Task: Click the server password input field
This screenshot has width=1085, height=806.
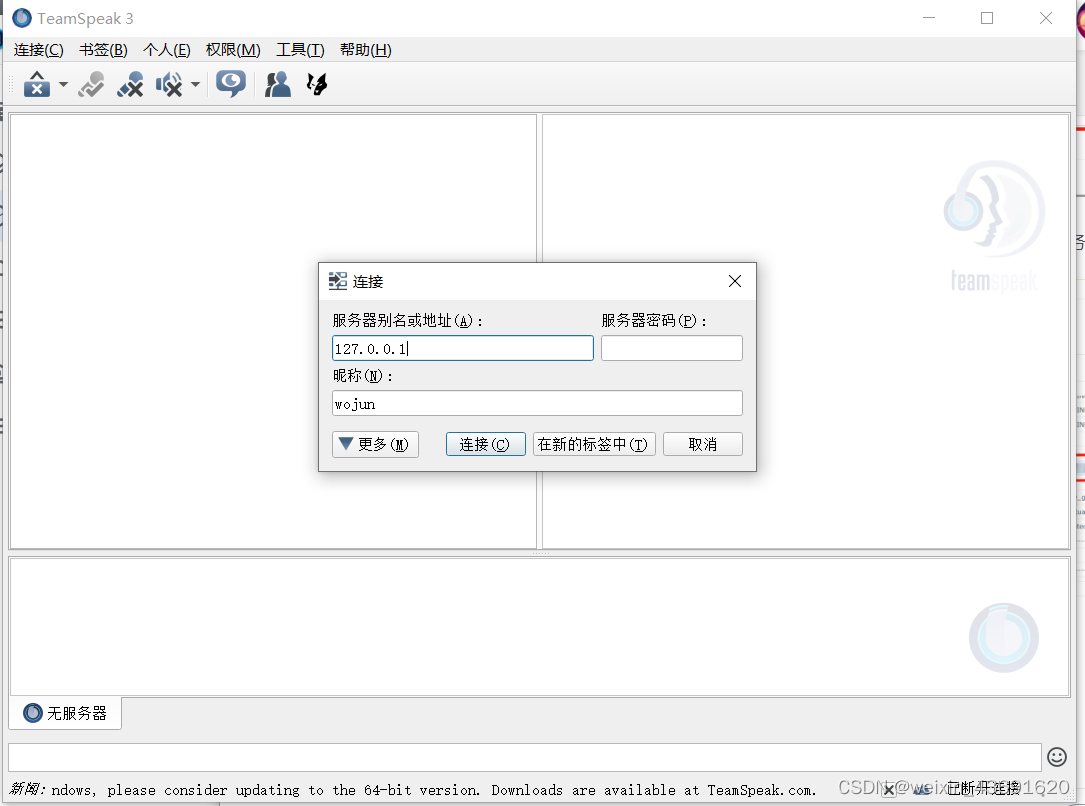Action: [x=672, y=348]
